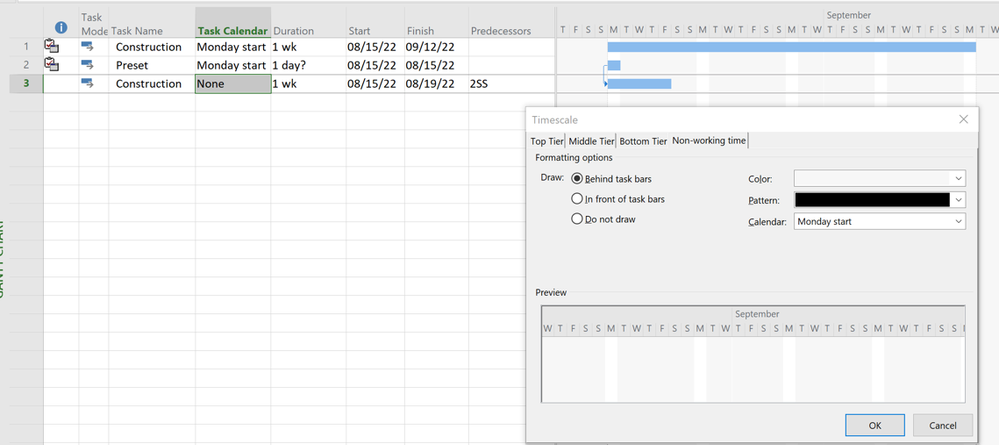Click the 09/12/22 finish date cell
The height and width of the screenshot is (445, 999).
click(x=436, y=47)
